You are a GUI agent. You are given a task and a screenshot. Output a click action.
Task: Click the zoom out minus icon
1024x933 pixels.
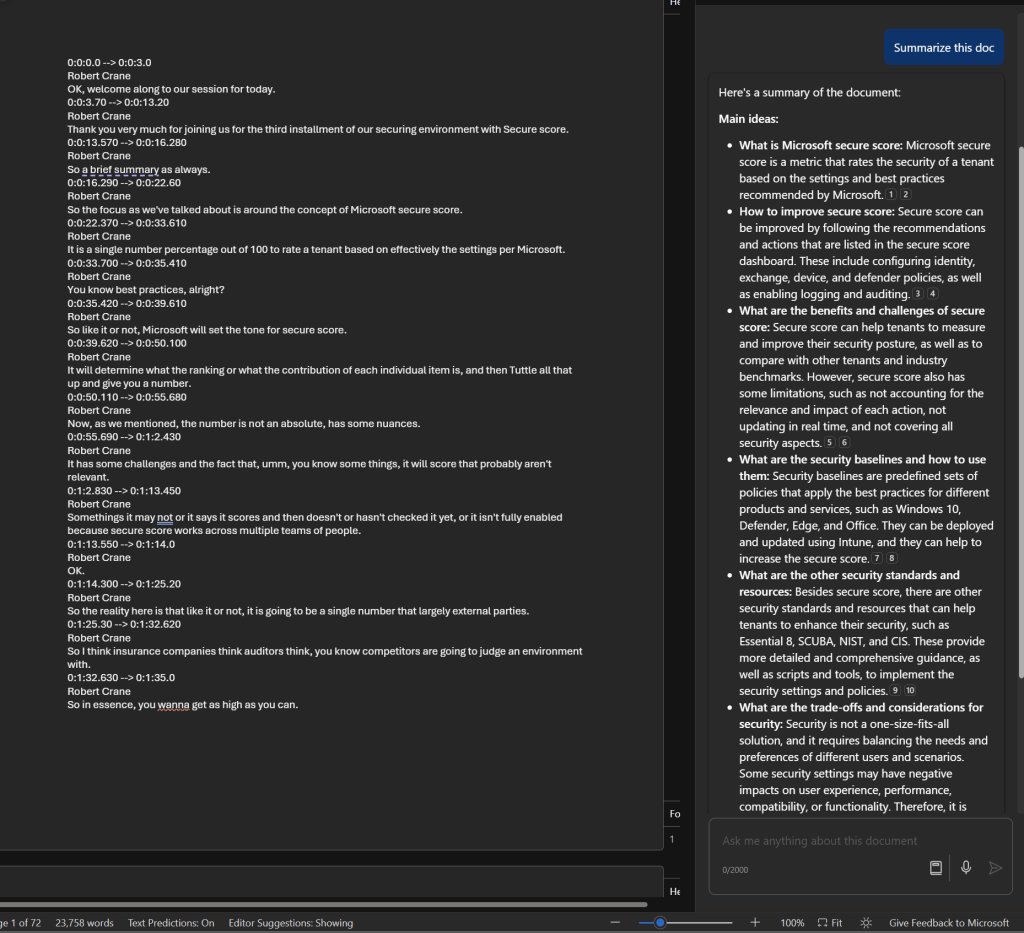click(615, 922)
